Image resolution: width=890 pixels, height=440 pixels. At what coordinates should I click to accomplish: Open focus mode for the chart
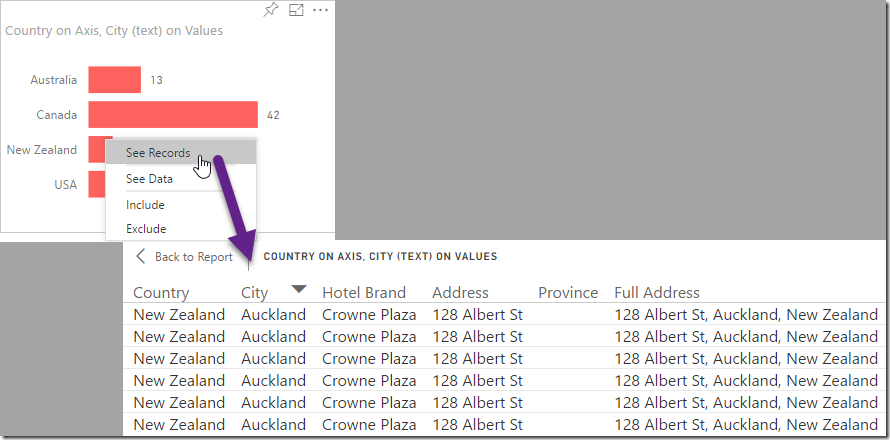[296, 10]
